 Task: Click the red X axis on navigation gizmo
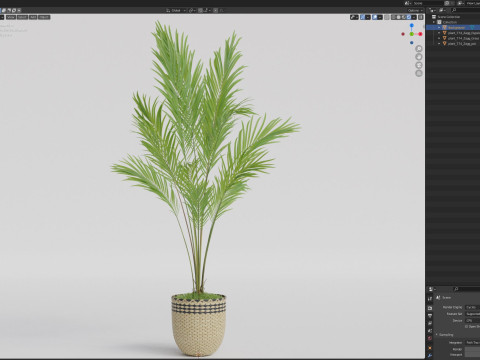420,34
